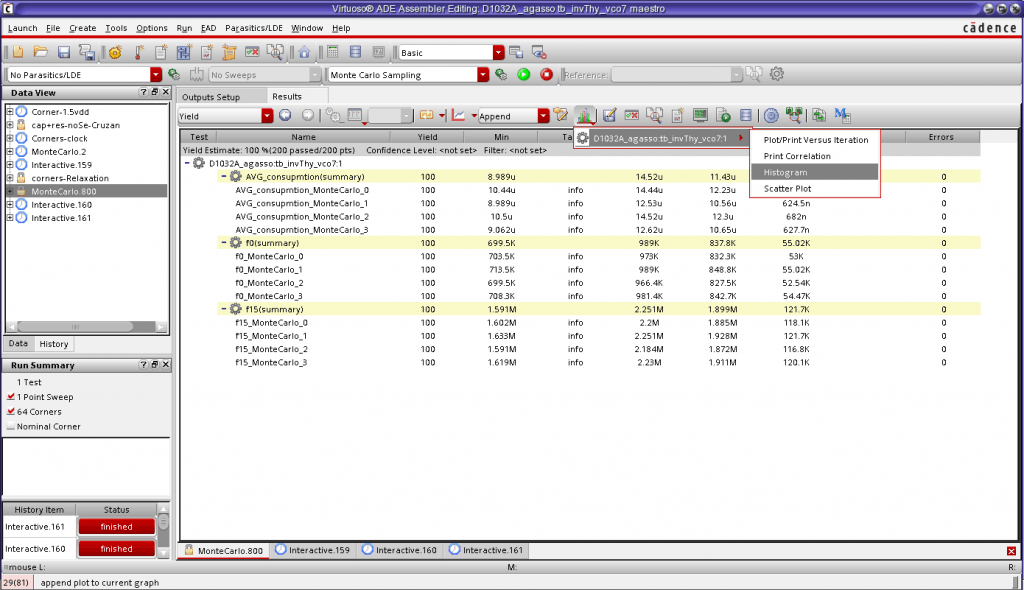This screenshot has height=590, width=1024.
Task: Save the setup with the floppy disk icon
Action: pos(63,52)
